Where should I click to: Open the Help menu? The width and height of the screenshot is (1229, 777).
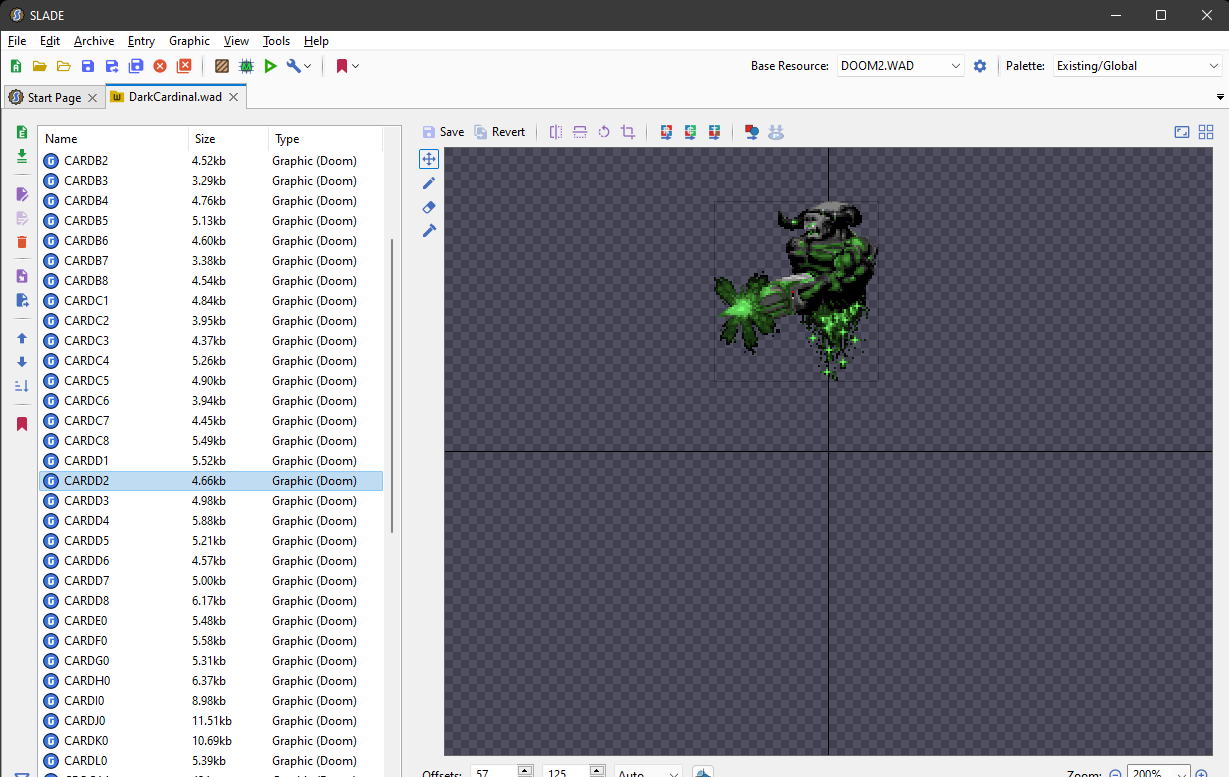click(x=316, y=41)
